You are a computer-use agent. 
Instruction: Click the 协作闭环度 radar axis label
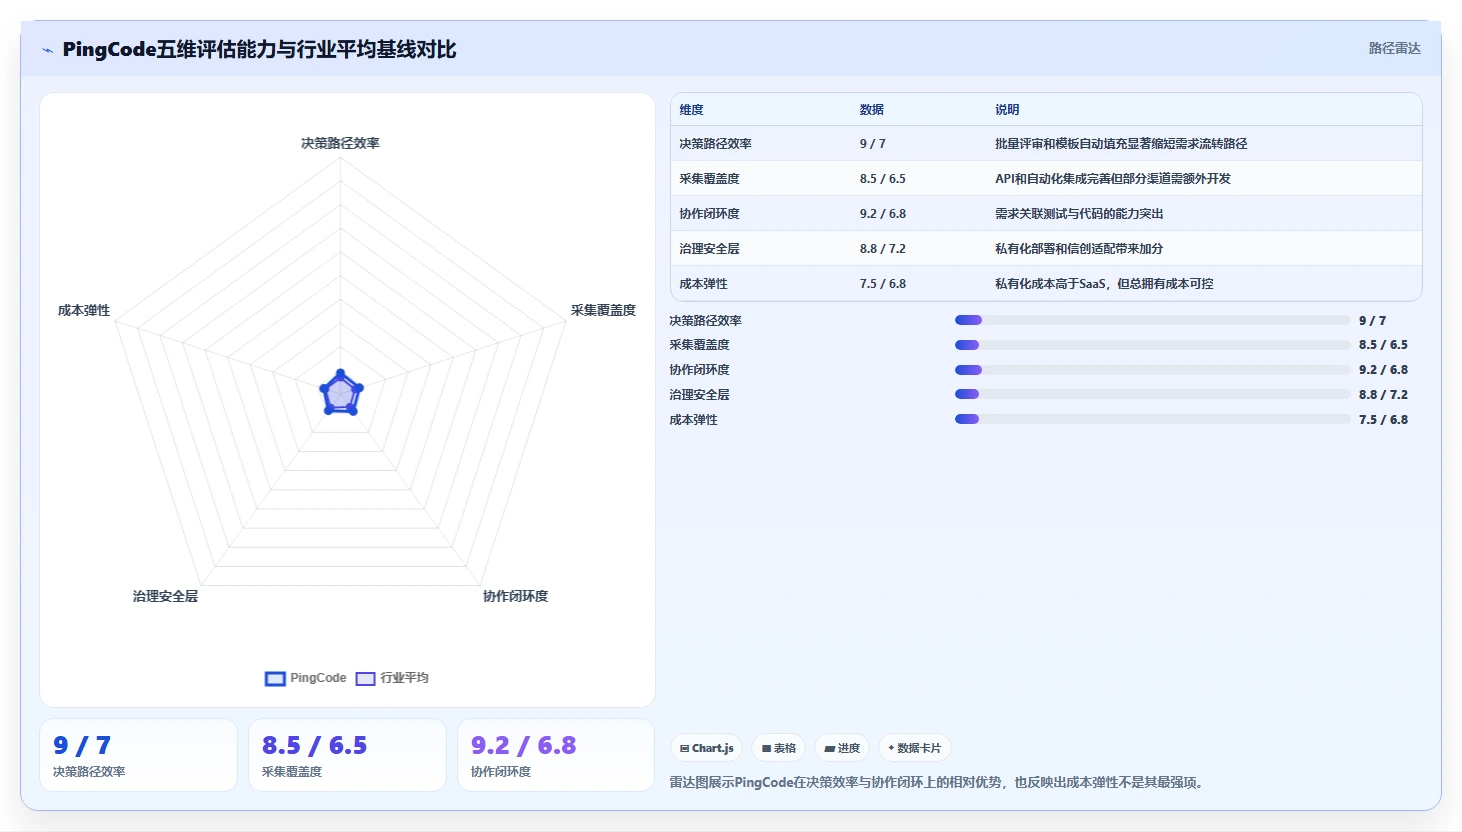[x=515, y=596]
